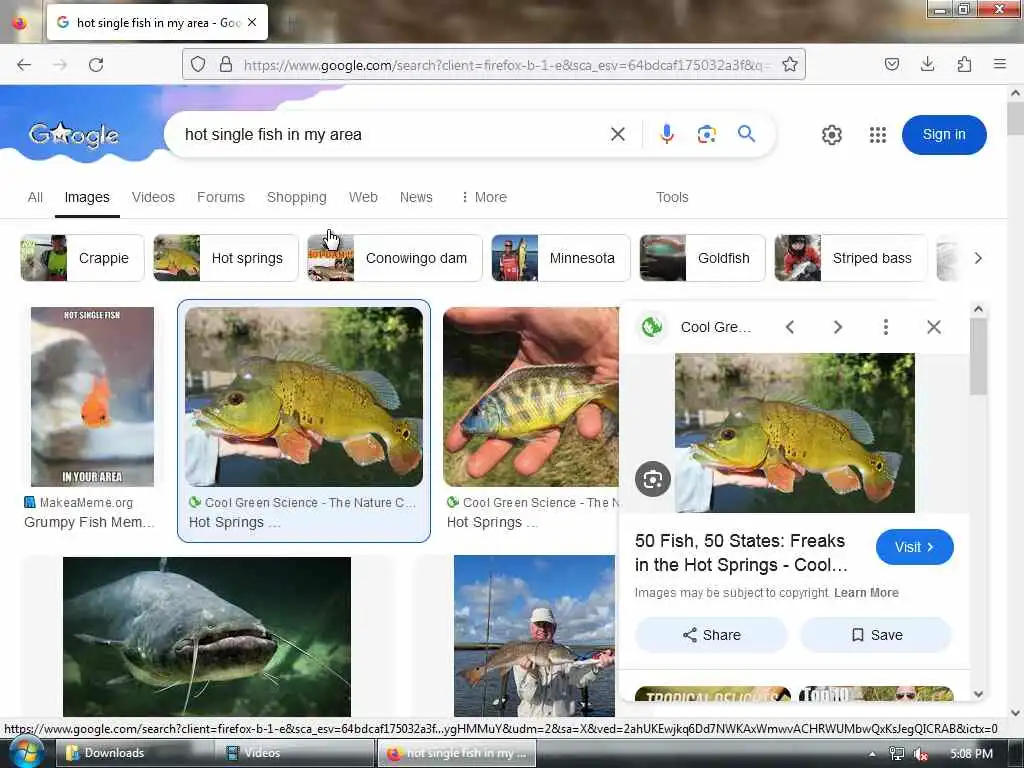Start voice search with microphone icon

coord(666,135)
